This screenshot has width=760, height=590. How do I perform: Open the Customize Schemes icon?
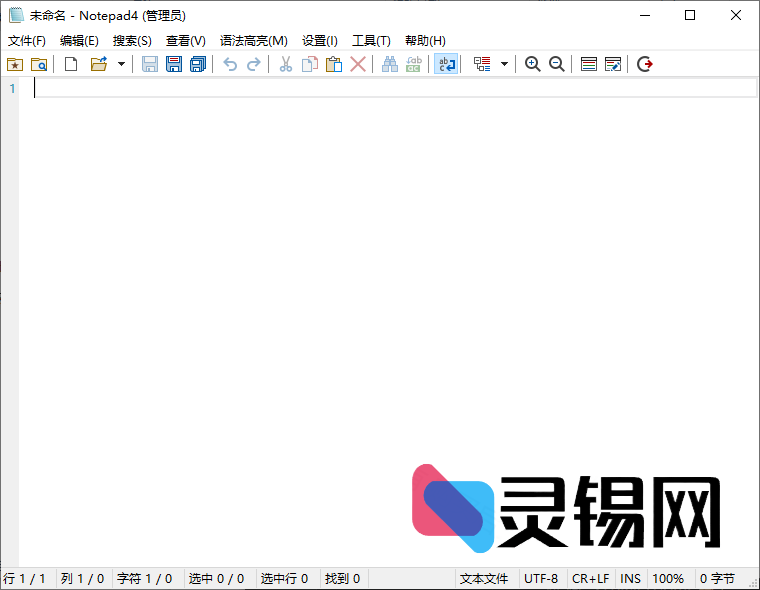(x=613, y=64)
